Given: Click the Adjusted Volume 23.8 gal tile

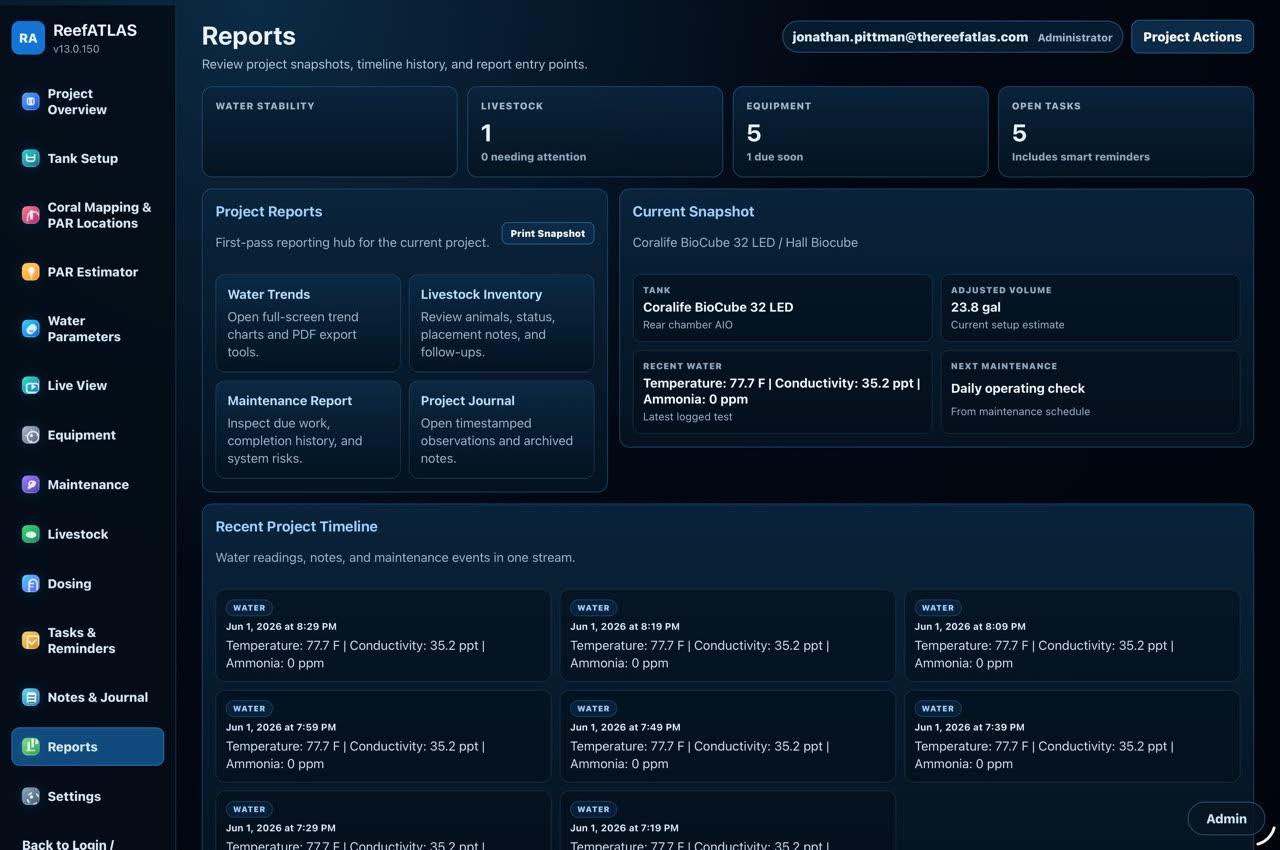Looking at the screenshot, I should tap(1090, 308).
